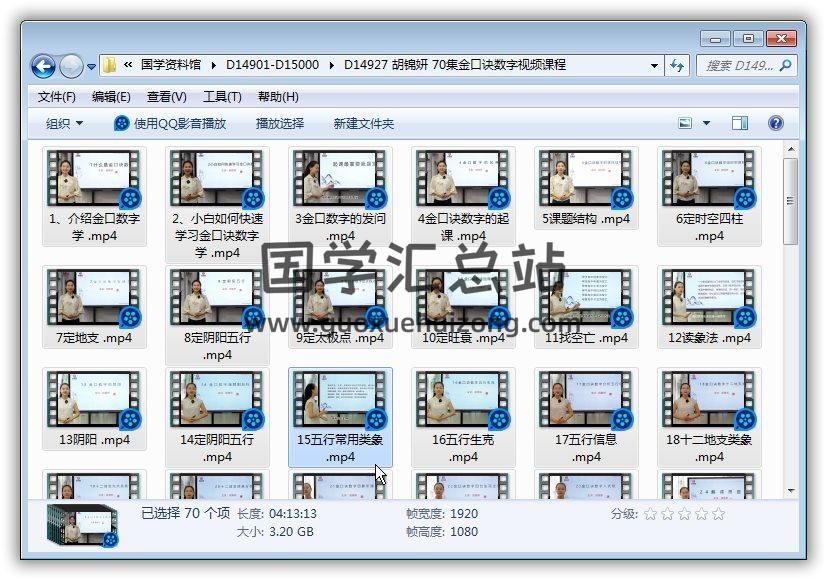Image resolution: width=827 pixels, height=580 pixels.
Task: Rate with the first star
Action: point(650,514)
